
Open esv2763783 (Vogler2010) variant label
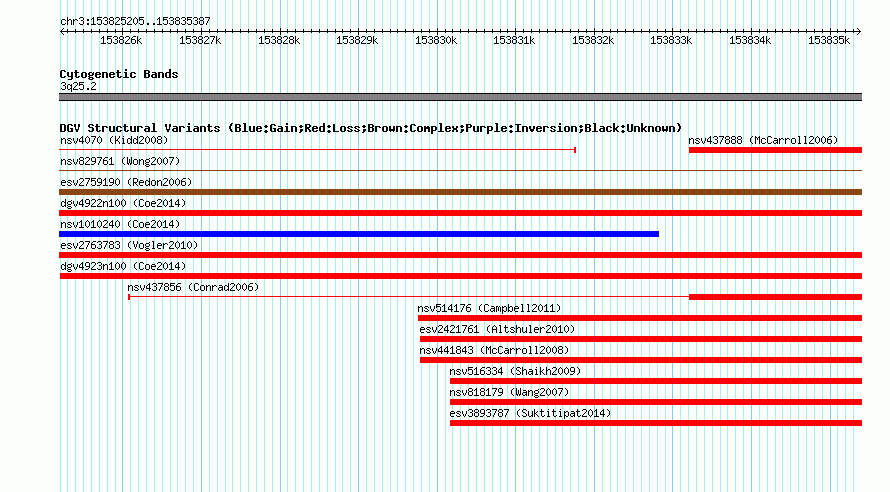coord(129,245)
